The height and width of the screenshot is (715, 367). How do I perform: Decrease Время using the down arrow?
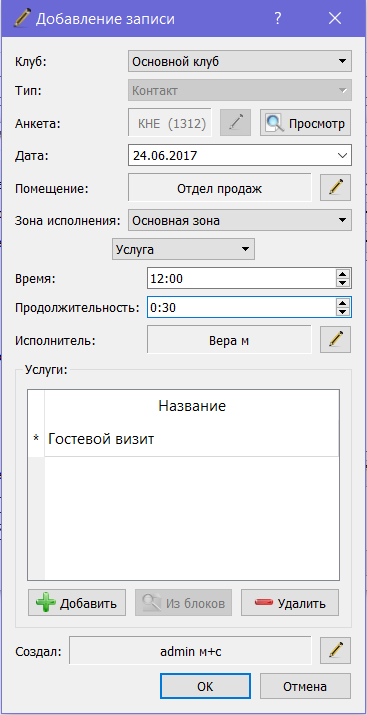point(343,283)
